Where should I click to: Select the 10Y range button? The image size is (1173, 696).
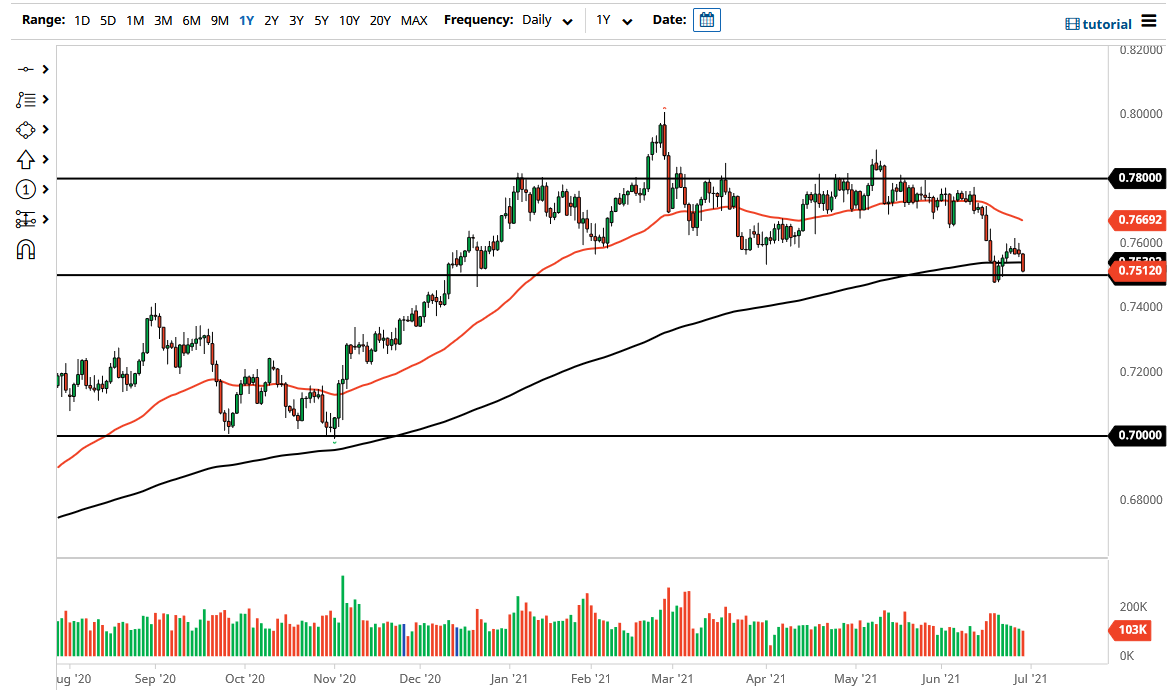pyautogui.click(x=349, y=19)
